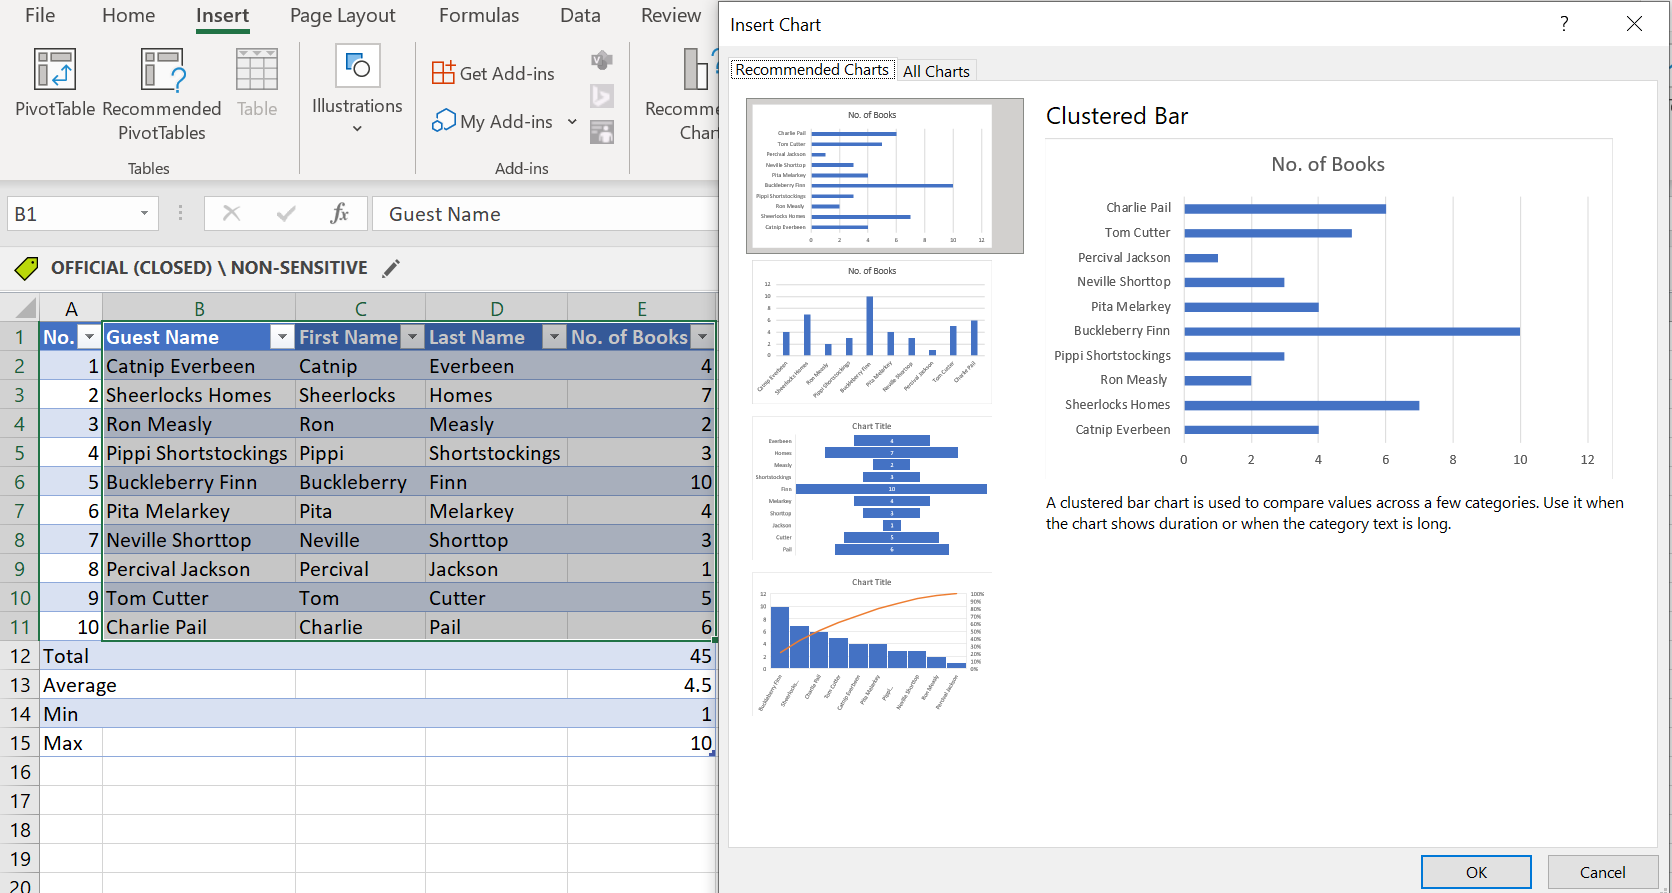The height and width of the screenshot is (893, 1672).
Task: Open the Guest Name filter dropdown
Action: [x=282, y=338]
